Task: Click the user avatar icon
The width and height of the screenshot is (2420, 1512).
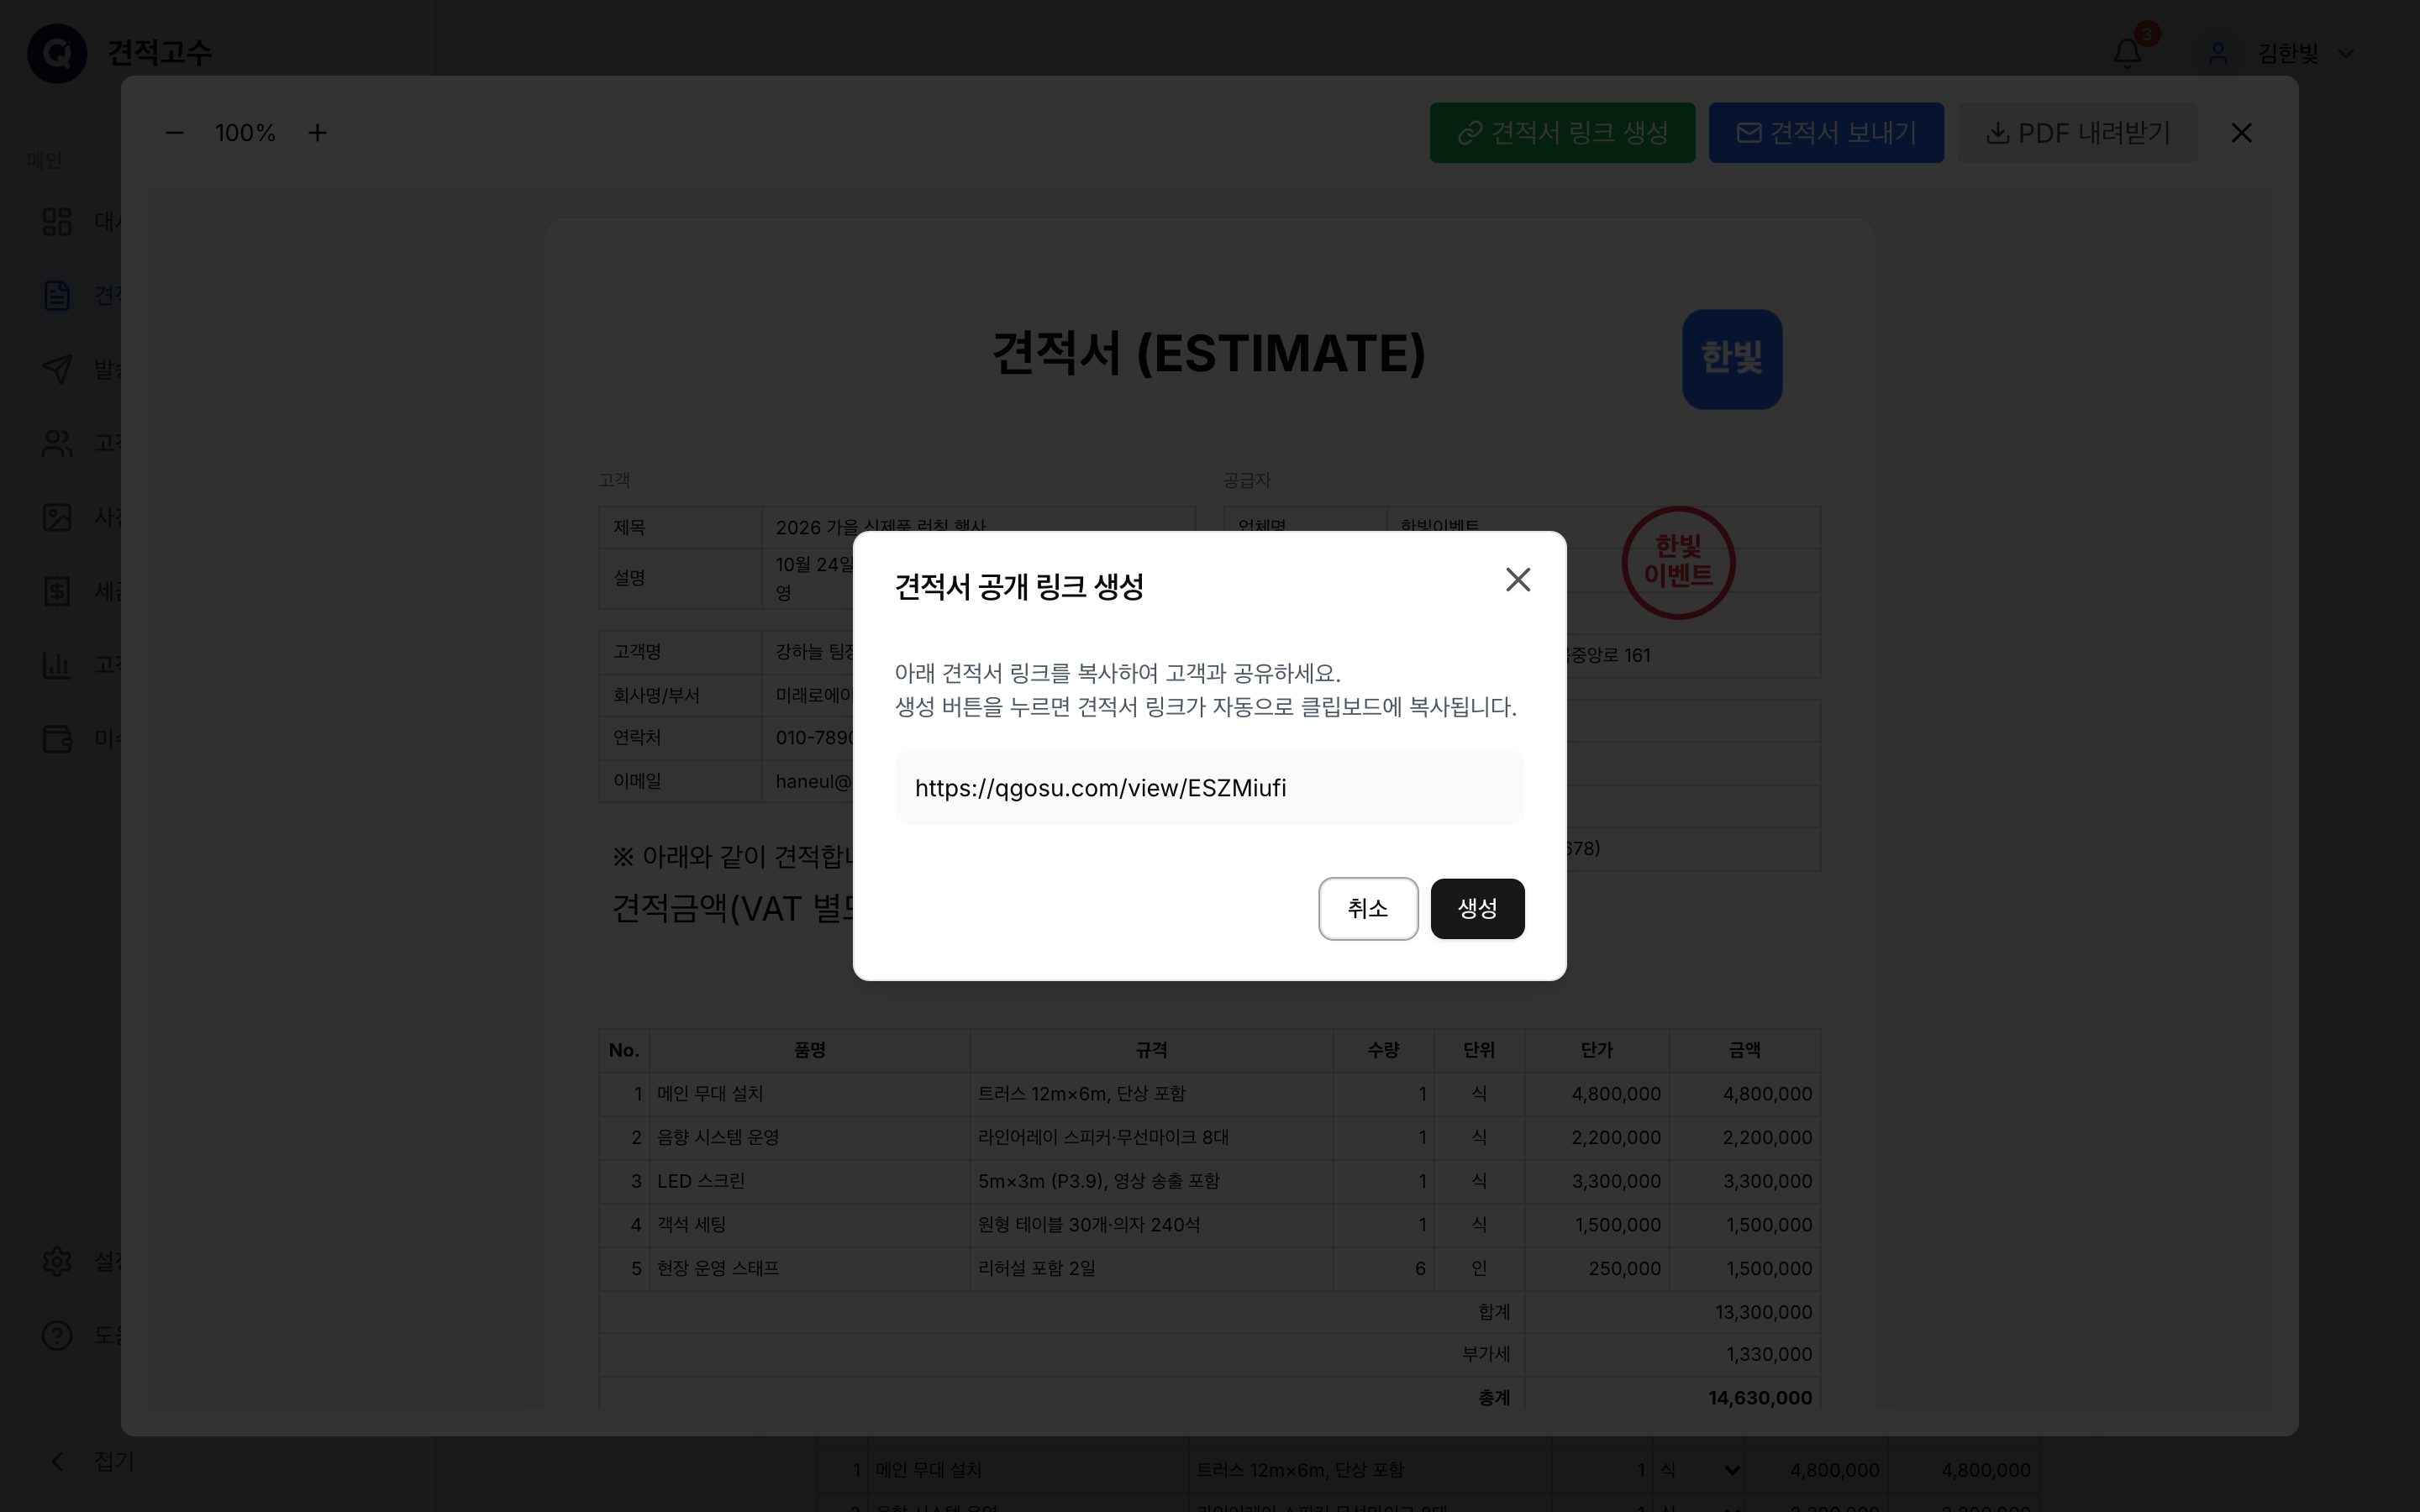Action: click(x=2217, y=53)
